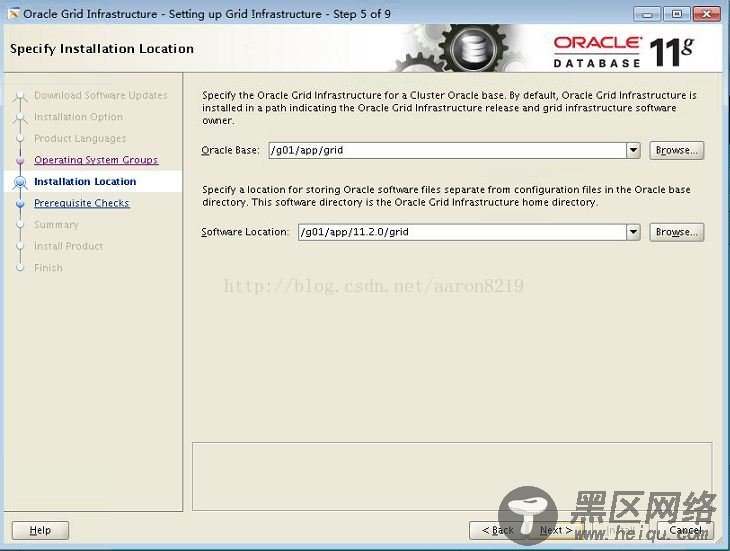
Task: Cancel the installation wizard
Action: pos(685,530)
